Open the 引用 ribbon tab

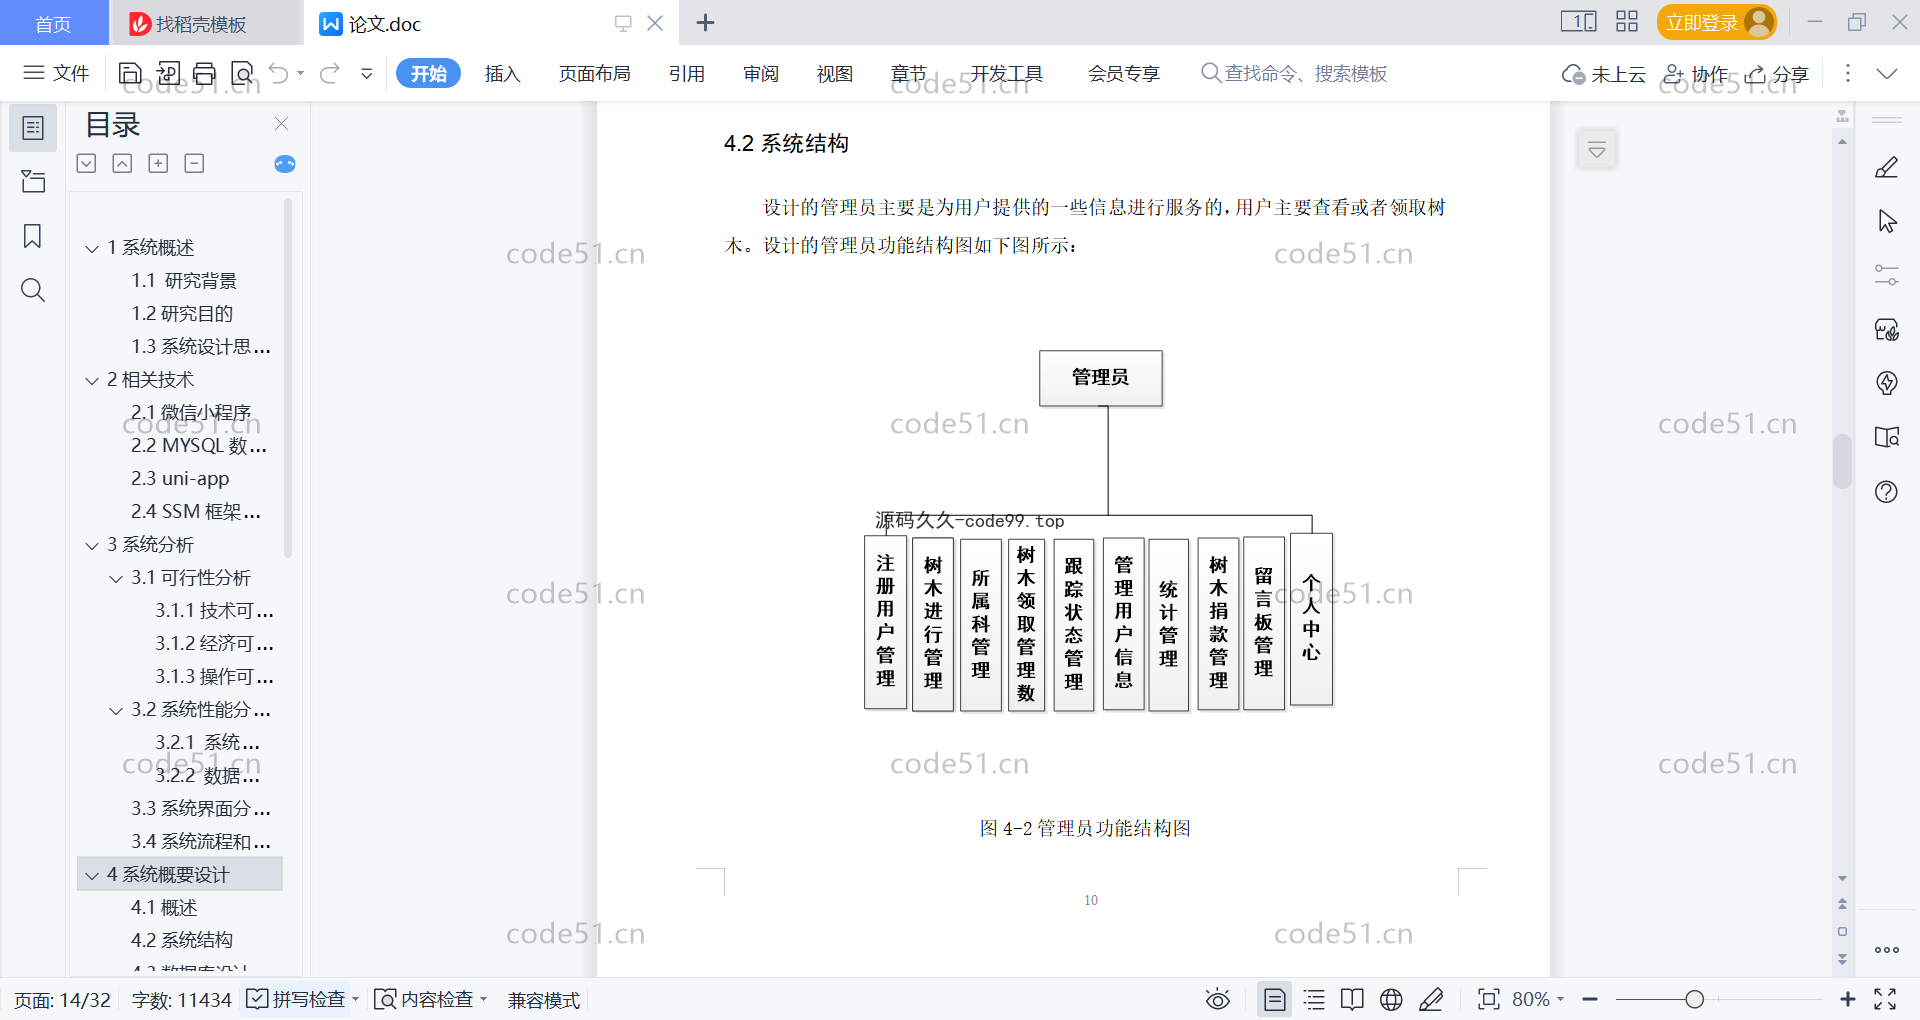[x=687, y=73]
